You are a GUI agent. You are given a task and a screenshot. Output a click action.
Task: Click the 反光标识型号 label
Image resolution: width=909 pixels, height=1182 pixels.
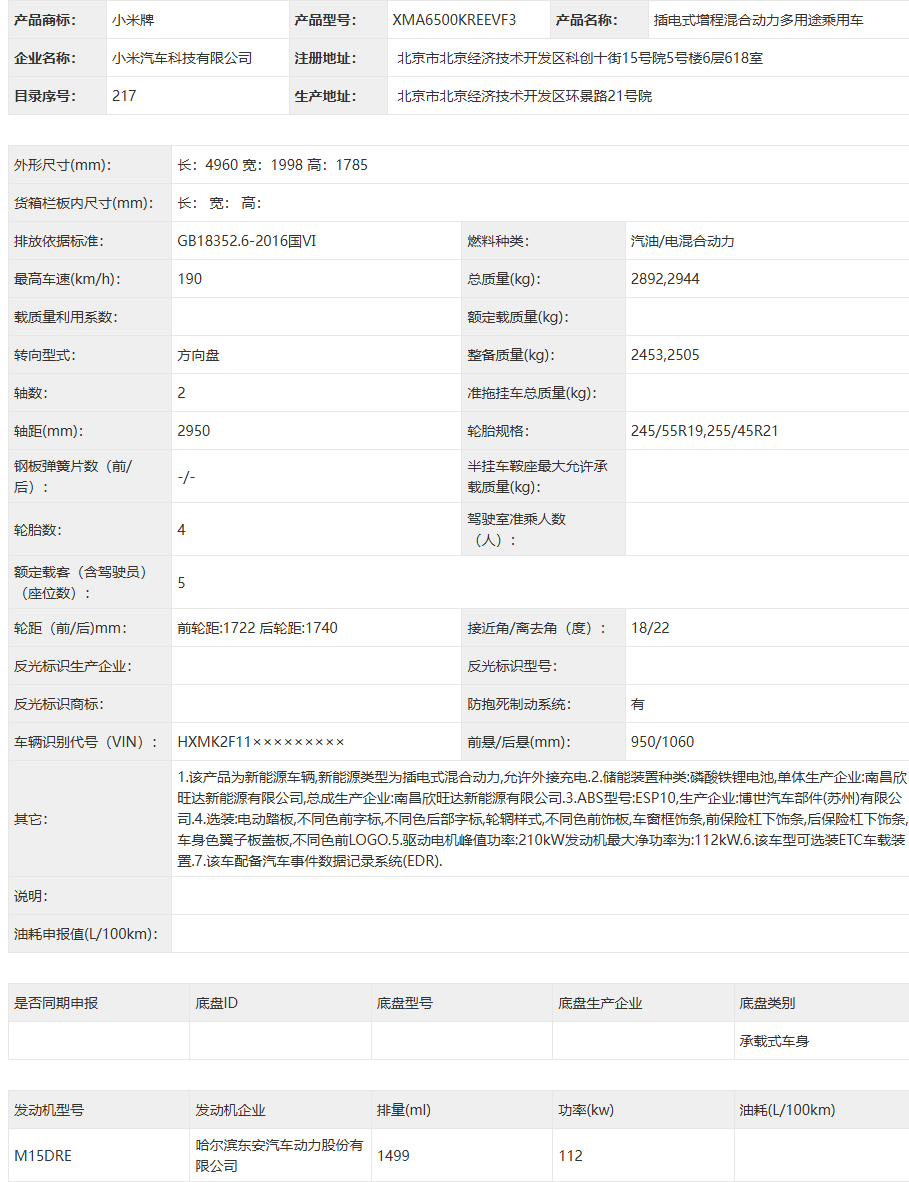pos(512,666)
